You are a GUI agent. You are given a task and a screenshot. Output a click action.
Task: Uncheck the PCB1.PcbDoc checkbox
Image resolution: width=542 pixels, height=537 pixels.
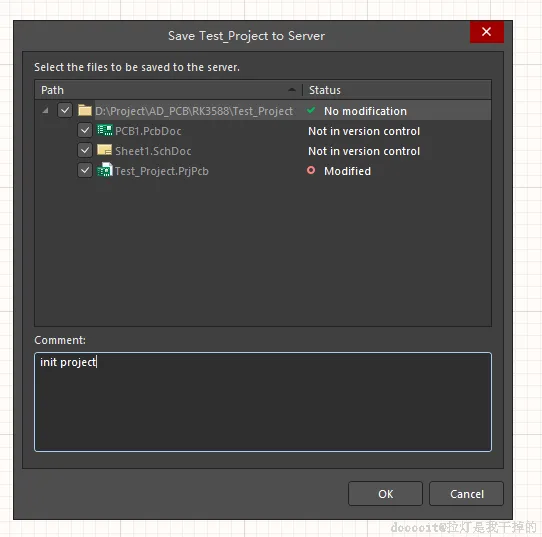[85, 130]
